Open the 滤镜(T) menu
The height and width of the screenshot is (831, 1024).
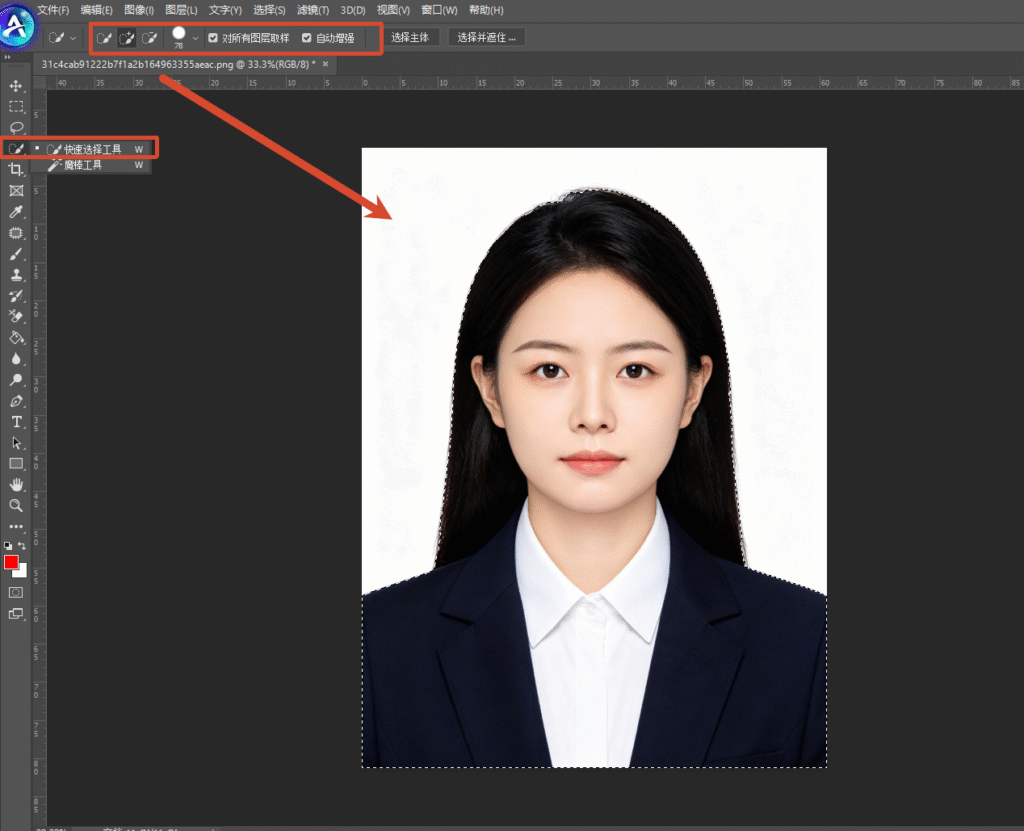point(313,10)
